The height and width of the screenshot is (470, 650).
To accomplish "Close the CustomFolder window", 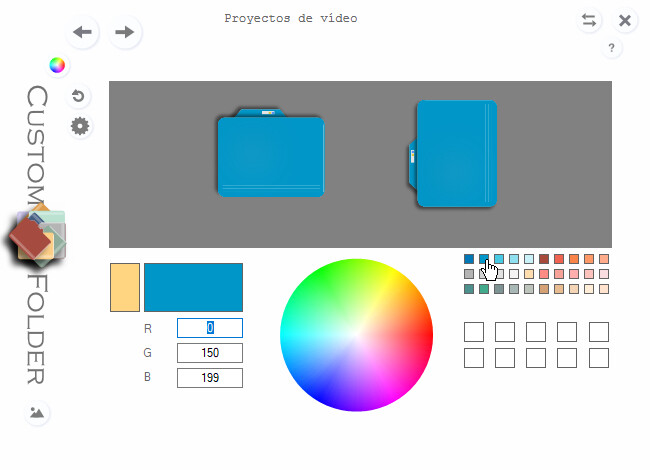I will tap(625, 20).
